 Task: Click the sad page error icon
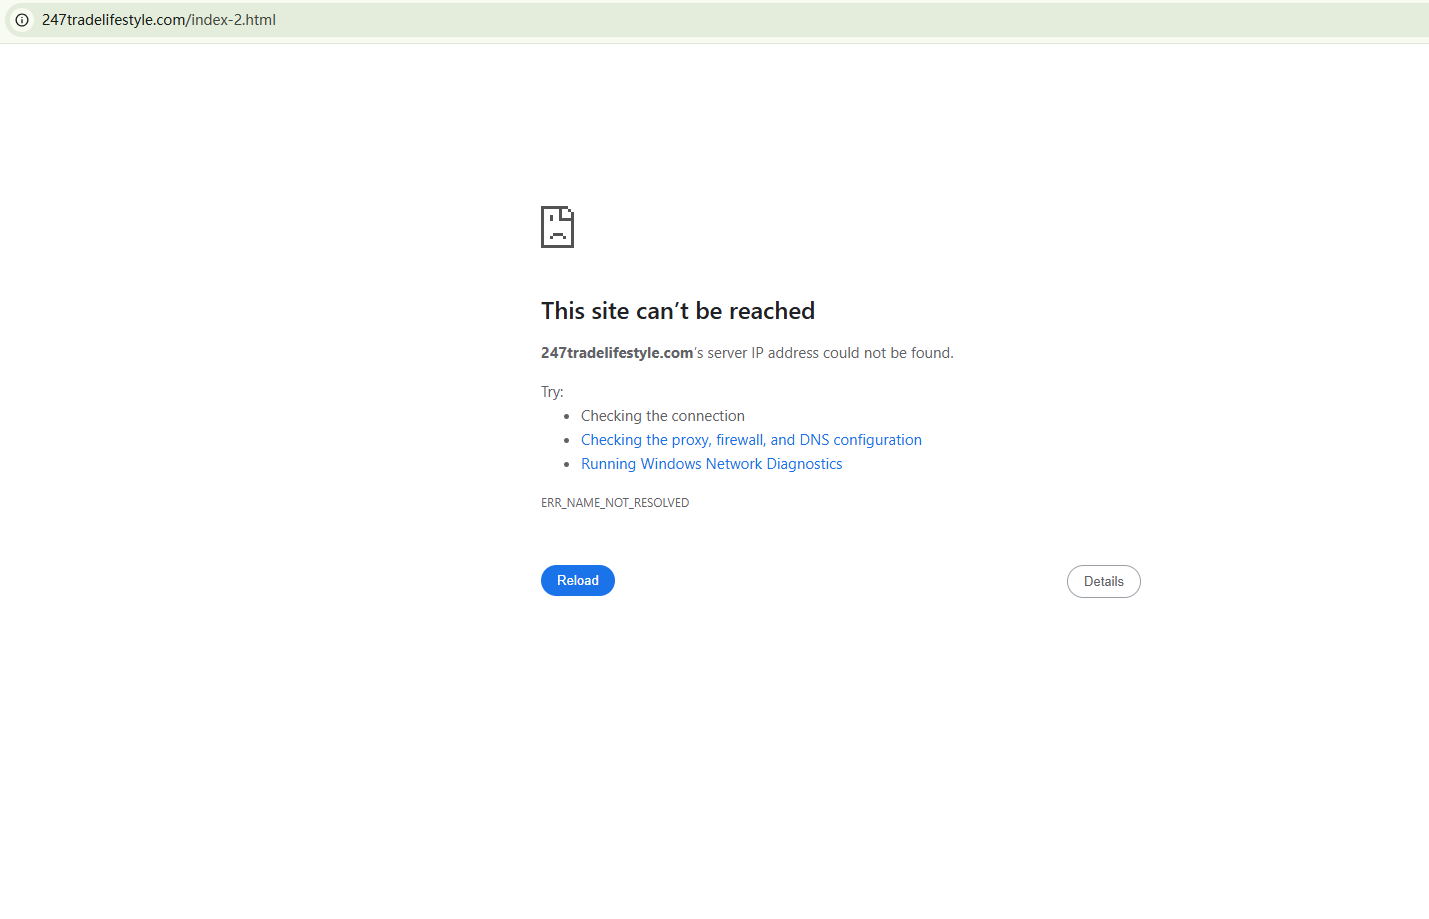[x=557, y=227]
